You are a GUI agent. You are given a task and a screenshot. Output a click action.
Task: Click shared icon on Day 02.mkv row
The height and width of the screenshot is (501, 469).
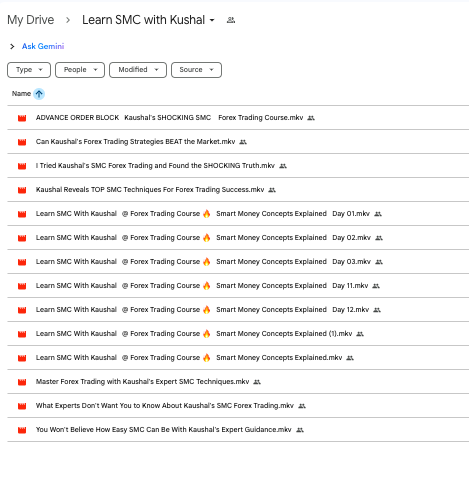379,238
